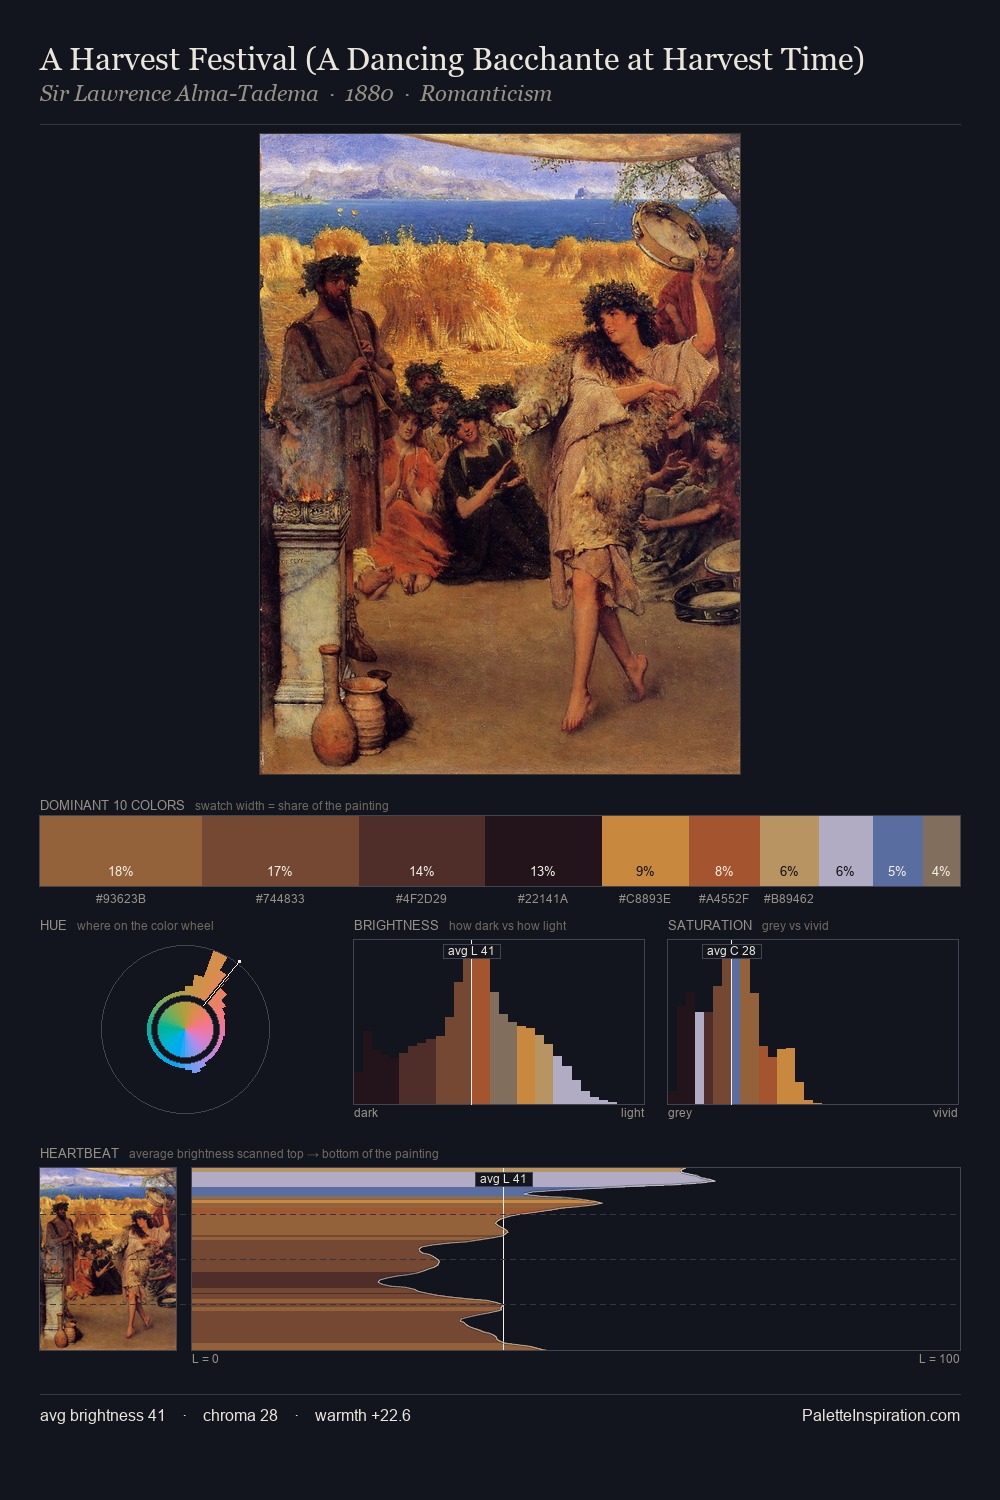Viewport: 1000px width, 1500px height.
Task: Click the hex label #93623B
Action: click(x=121, y=899)
